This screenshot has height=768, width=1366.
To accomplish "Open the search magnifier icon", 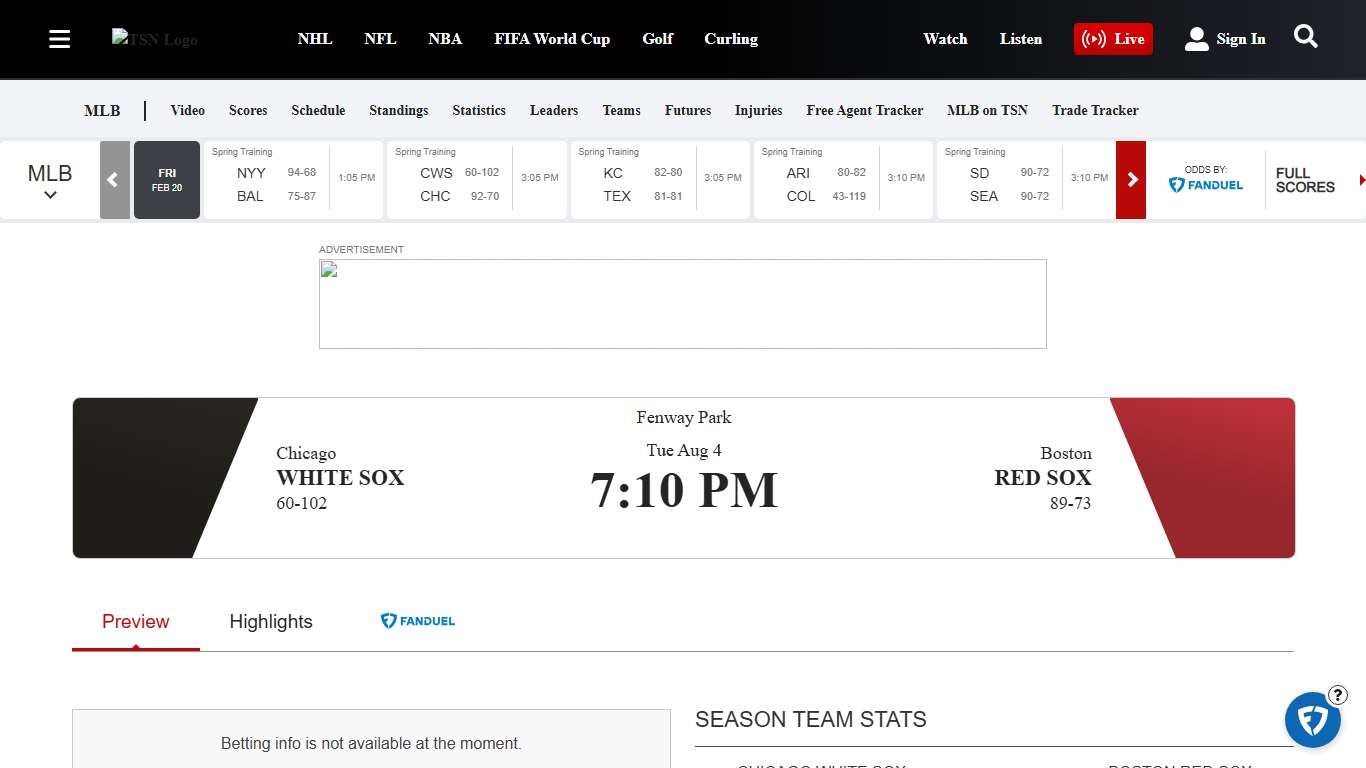I will [x=1305, y=37].
